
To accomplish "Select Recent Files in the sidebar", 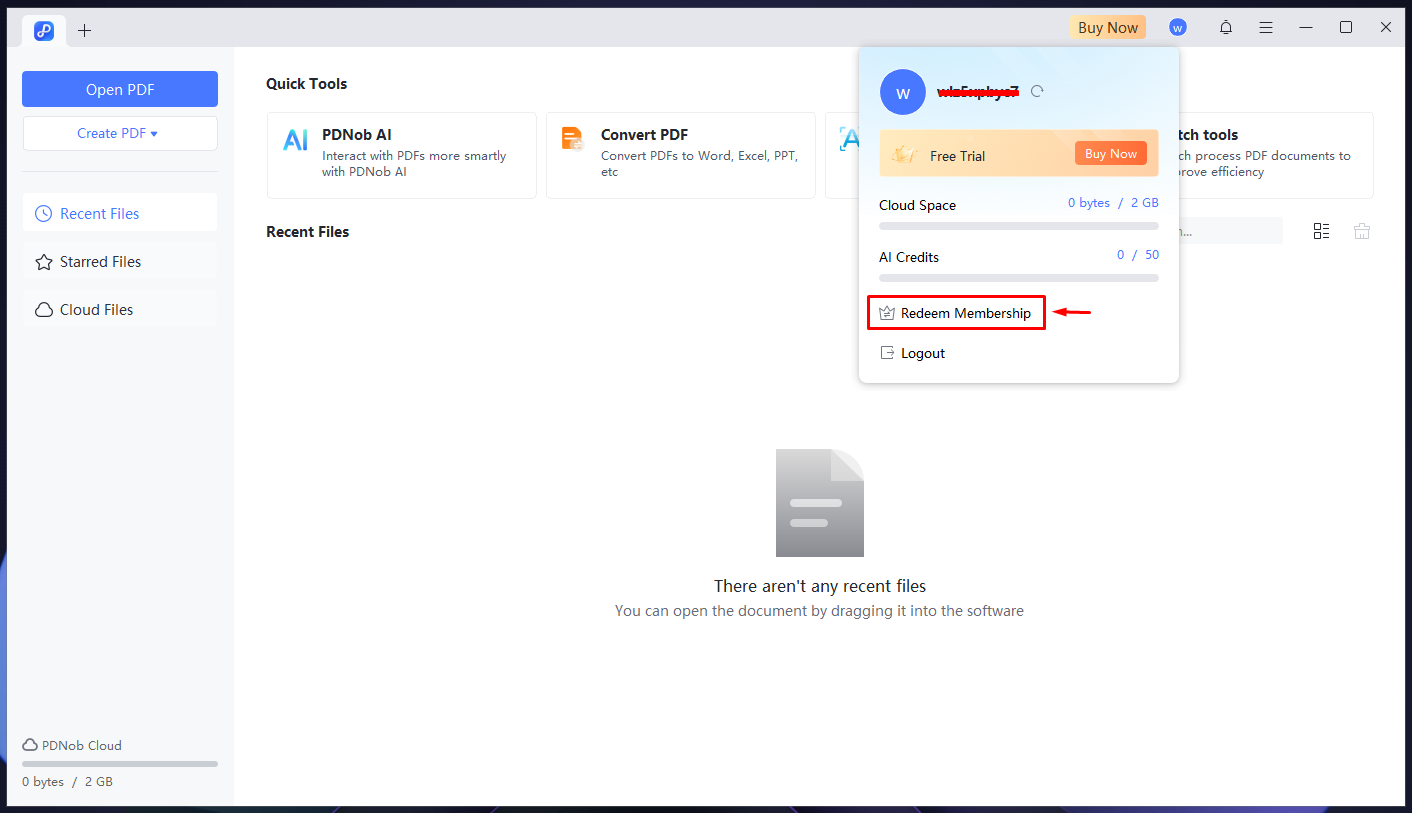I will [x=120, y=213].
